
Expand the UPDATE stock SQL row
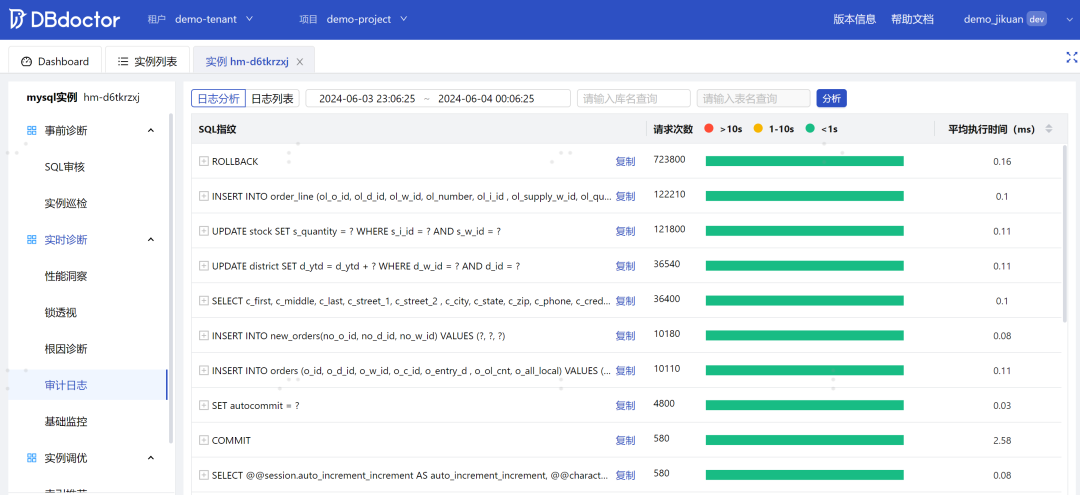click(204, 231)
